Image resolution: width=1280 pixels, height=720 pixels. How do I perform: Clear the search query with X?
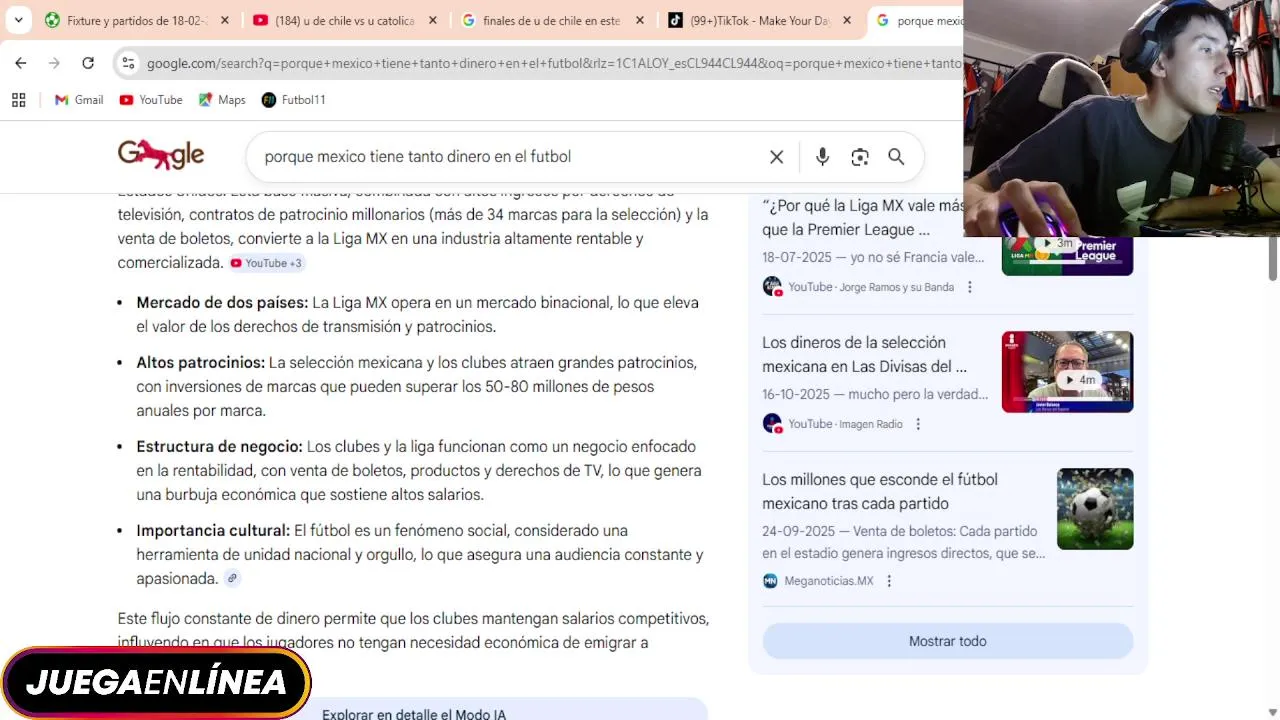(x=776, y=157)
